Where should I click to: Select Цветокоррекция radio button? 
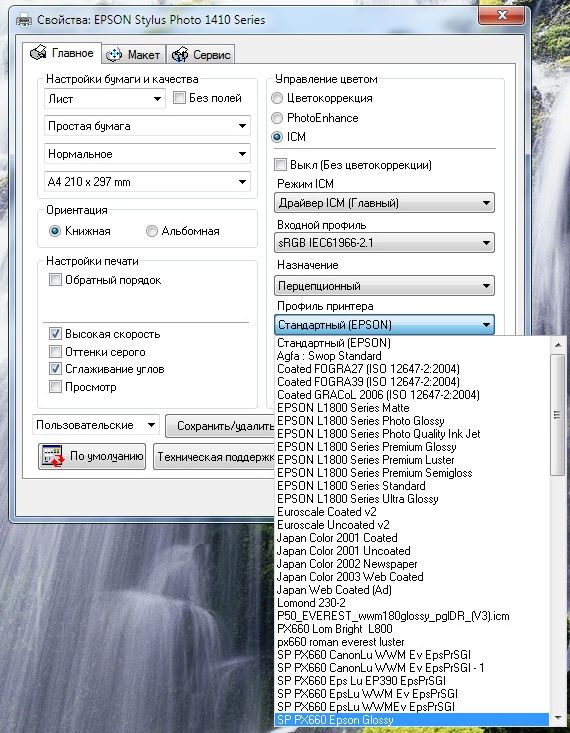(277, 98)
